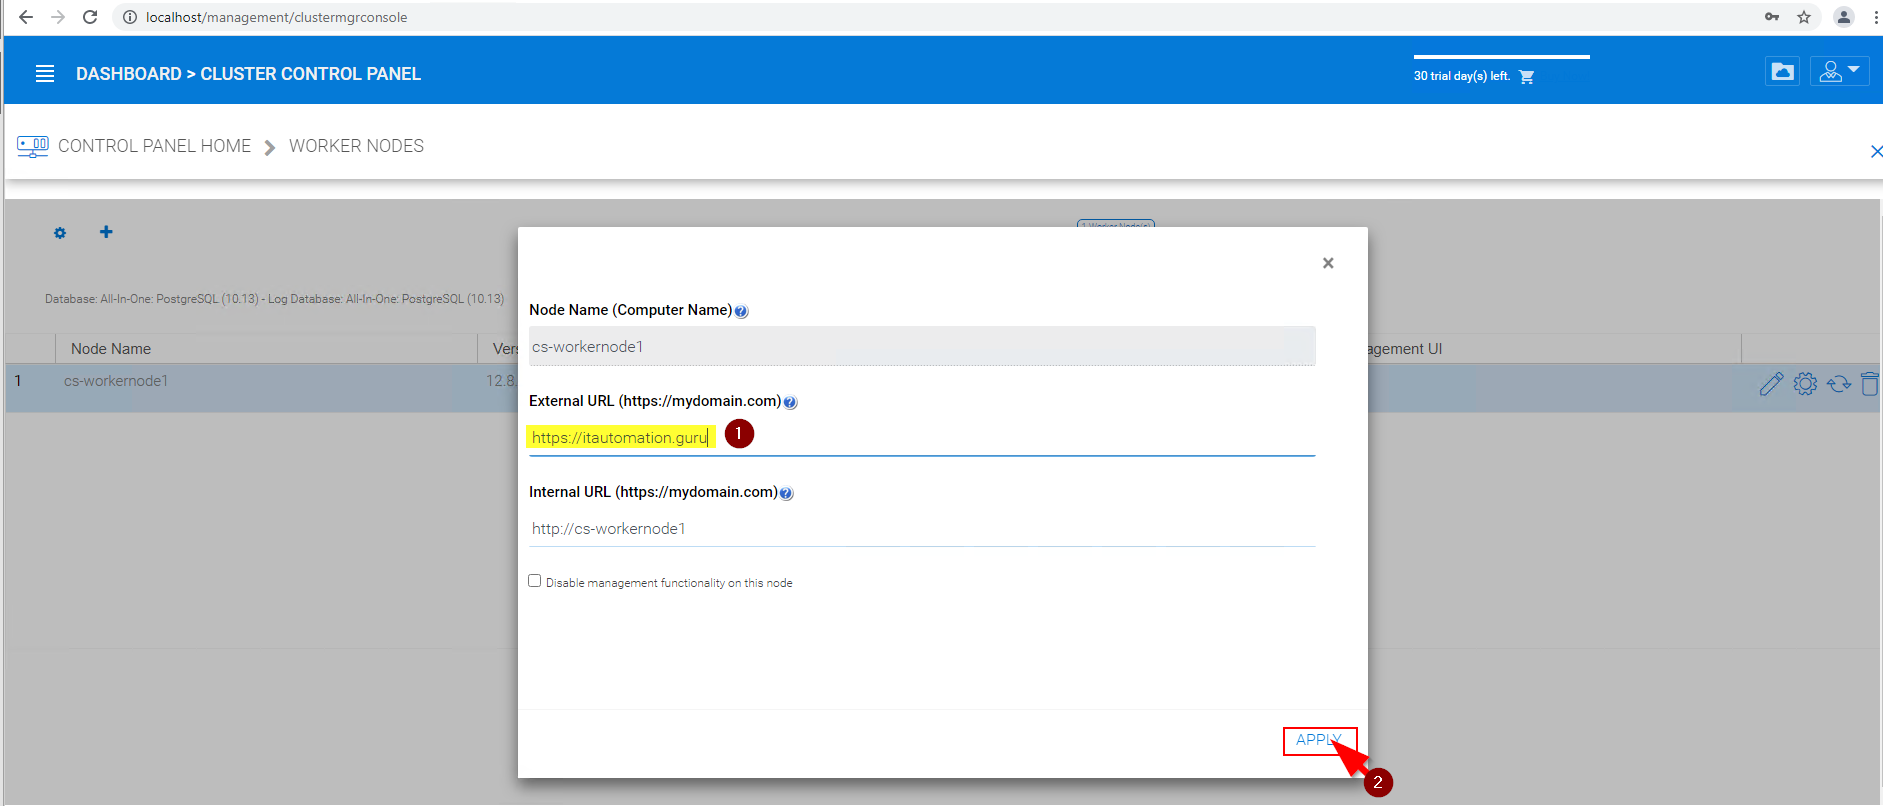This screenshot has height=806, width=1883.
Task: Click the Internal URL help icon
Action: tap(786, 493)
